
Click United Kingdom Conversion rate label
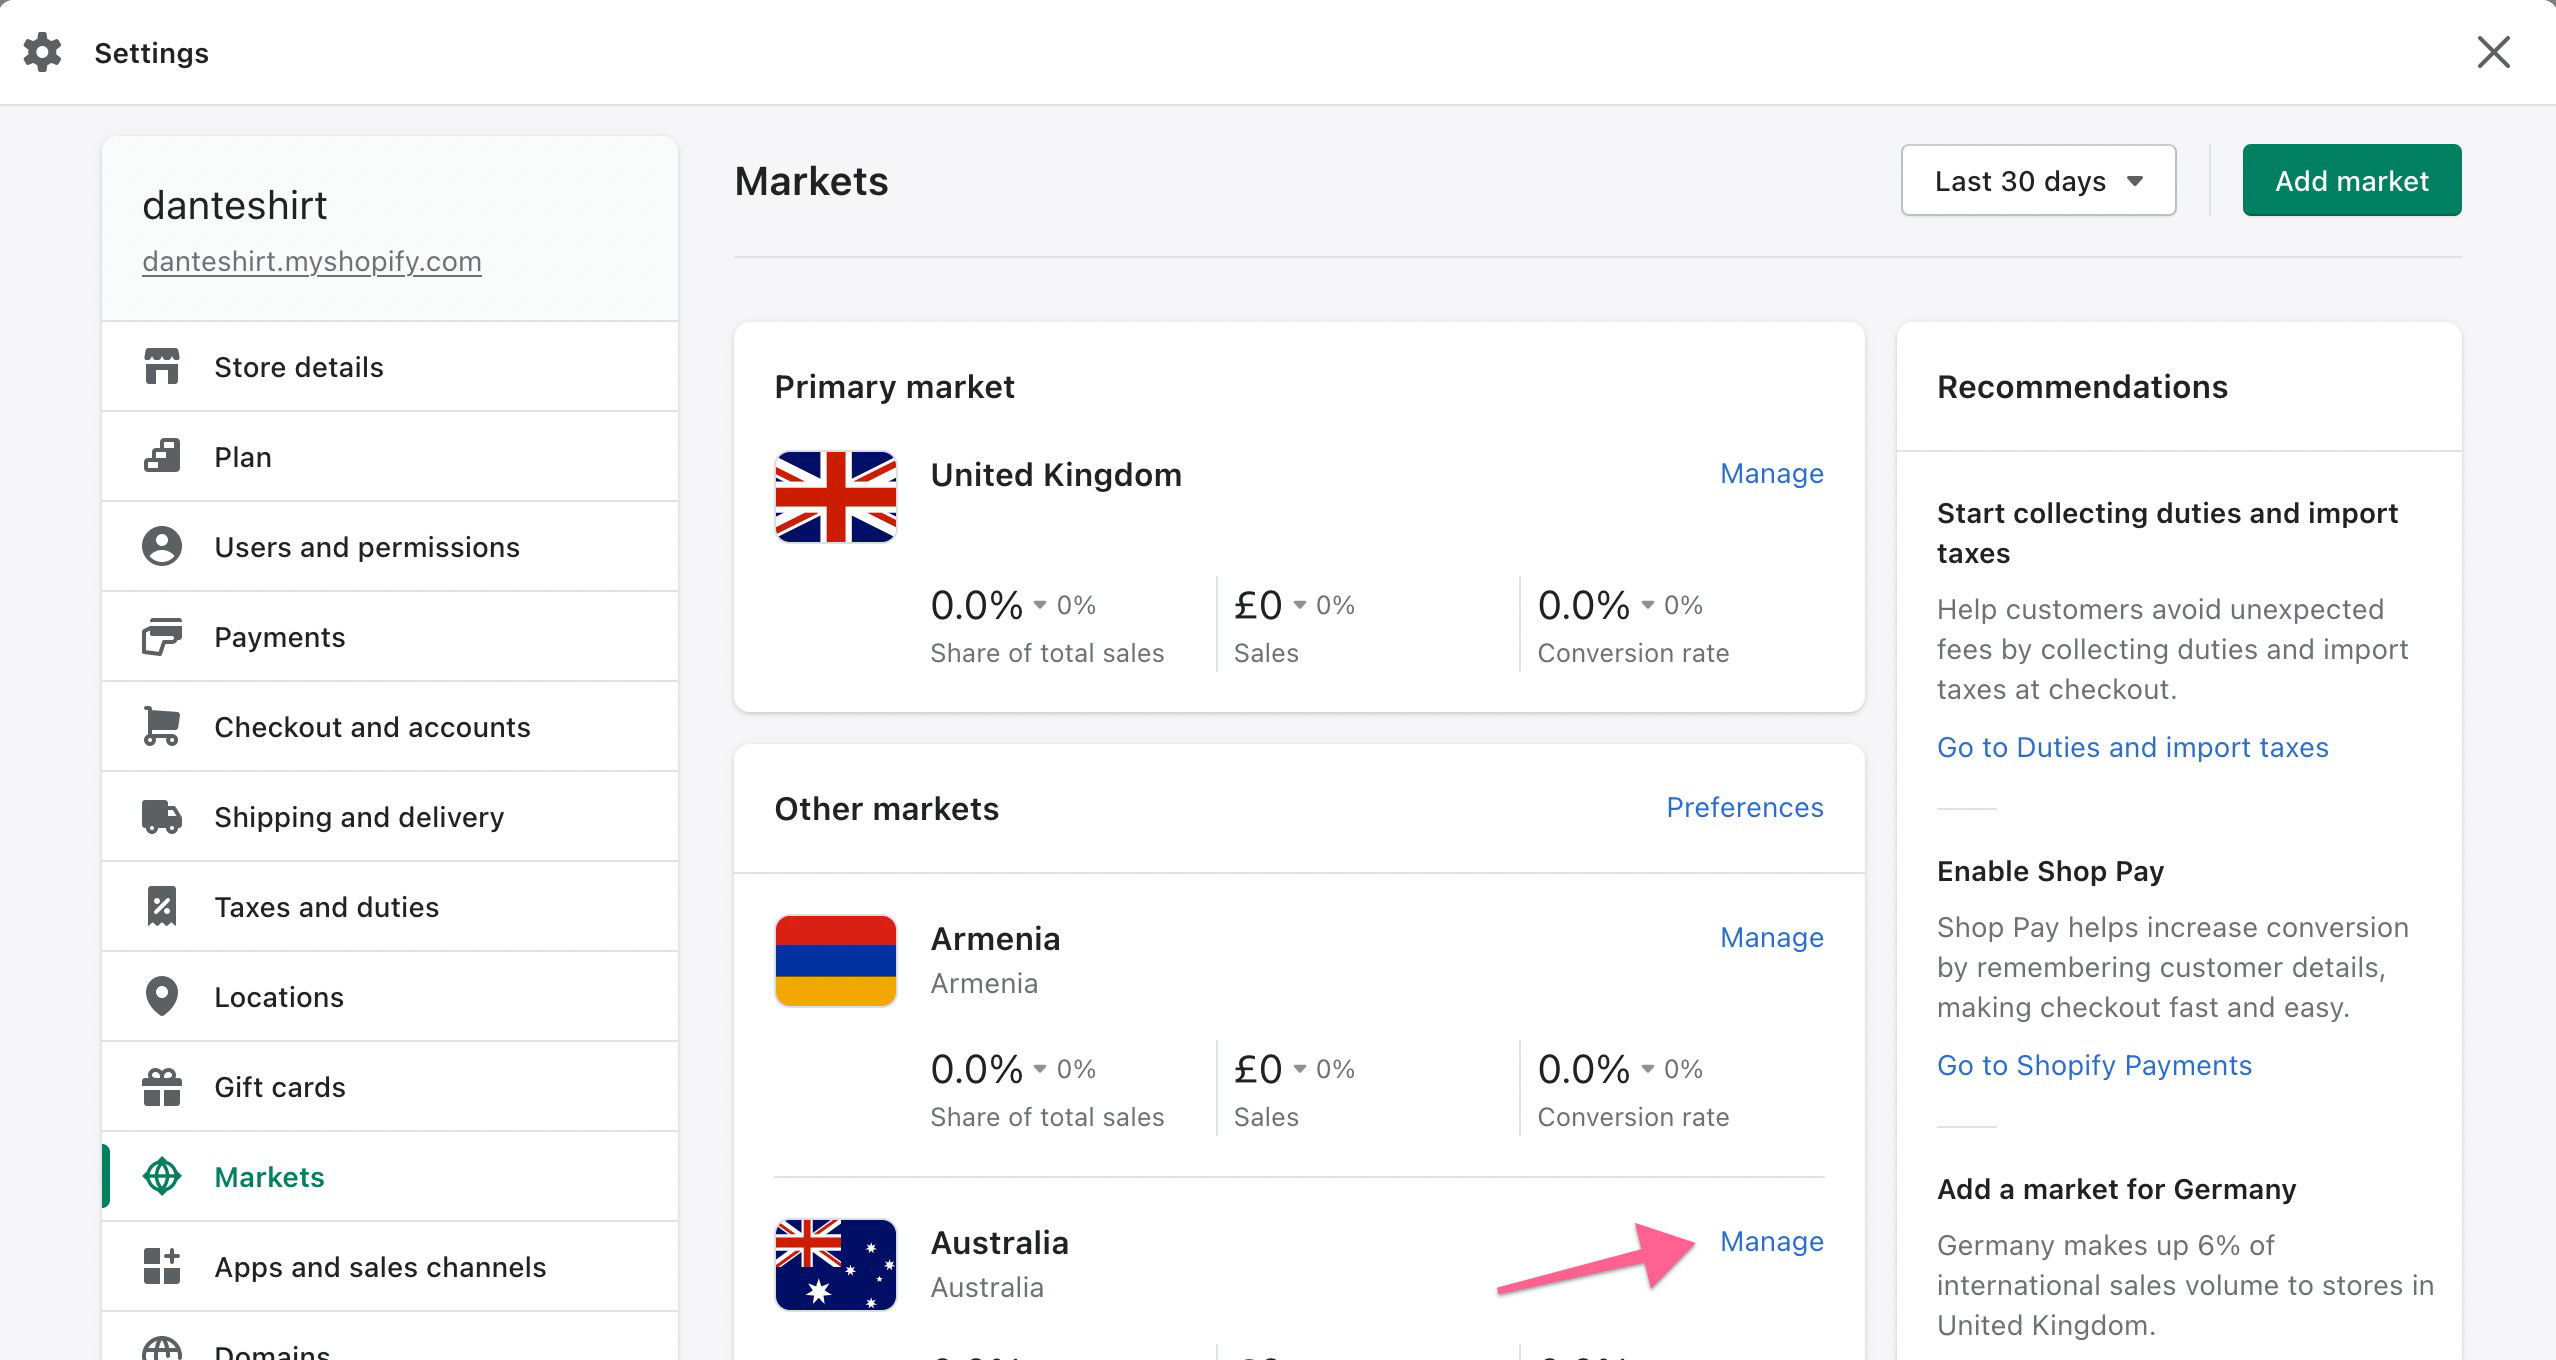tap(1633, 653)
